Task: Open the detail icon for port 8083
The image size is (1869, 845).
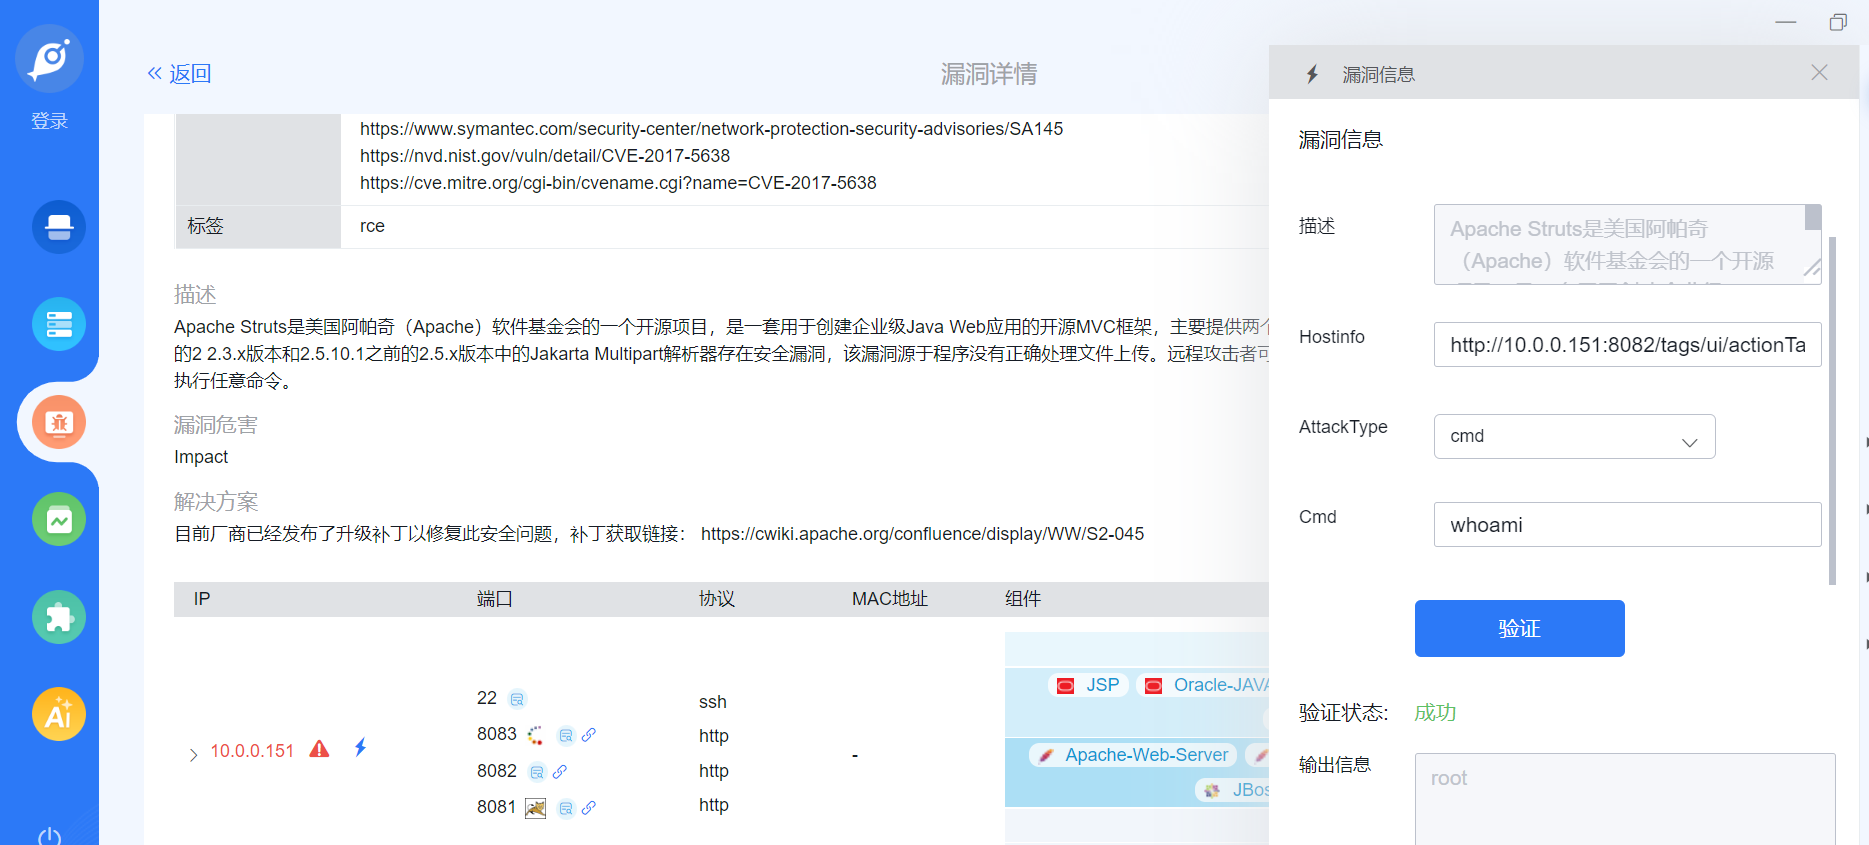Action: 566,735
